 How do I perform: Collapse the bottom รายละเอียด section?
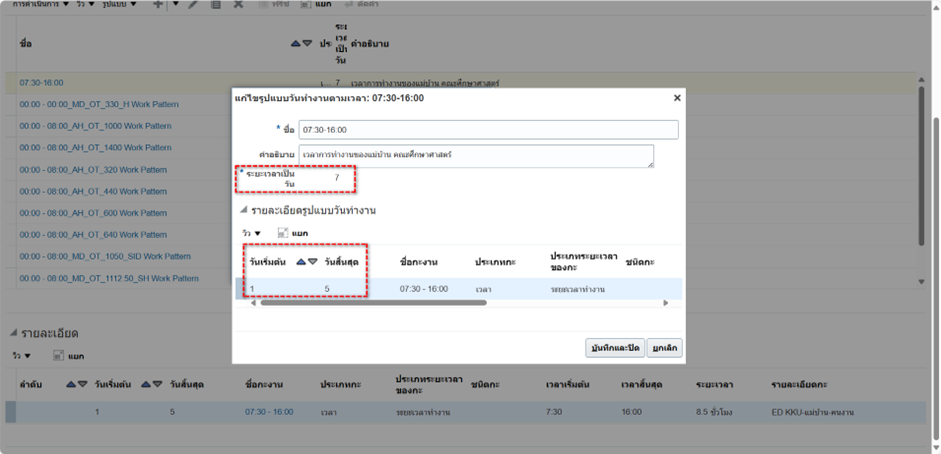click(x=13, y=333)
